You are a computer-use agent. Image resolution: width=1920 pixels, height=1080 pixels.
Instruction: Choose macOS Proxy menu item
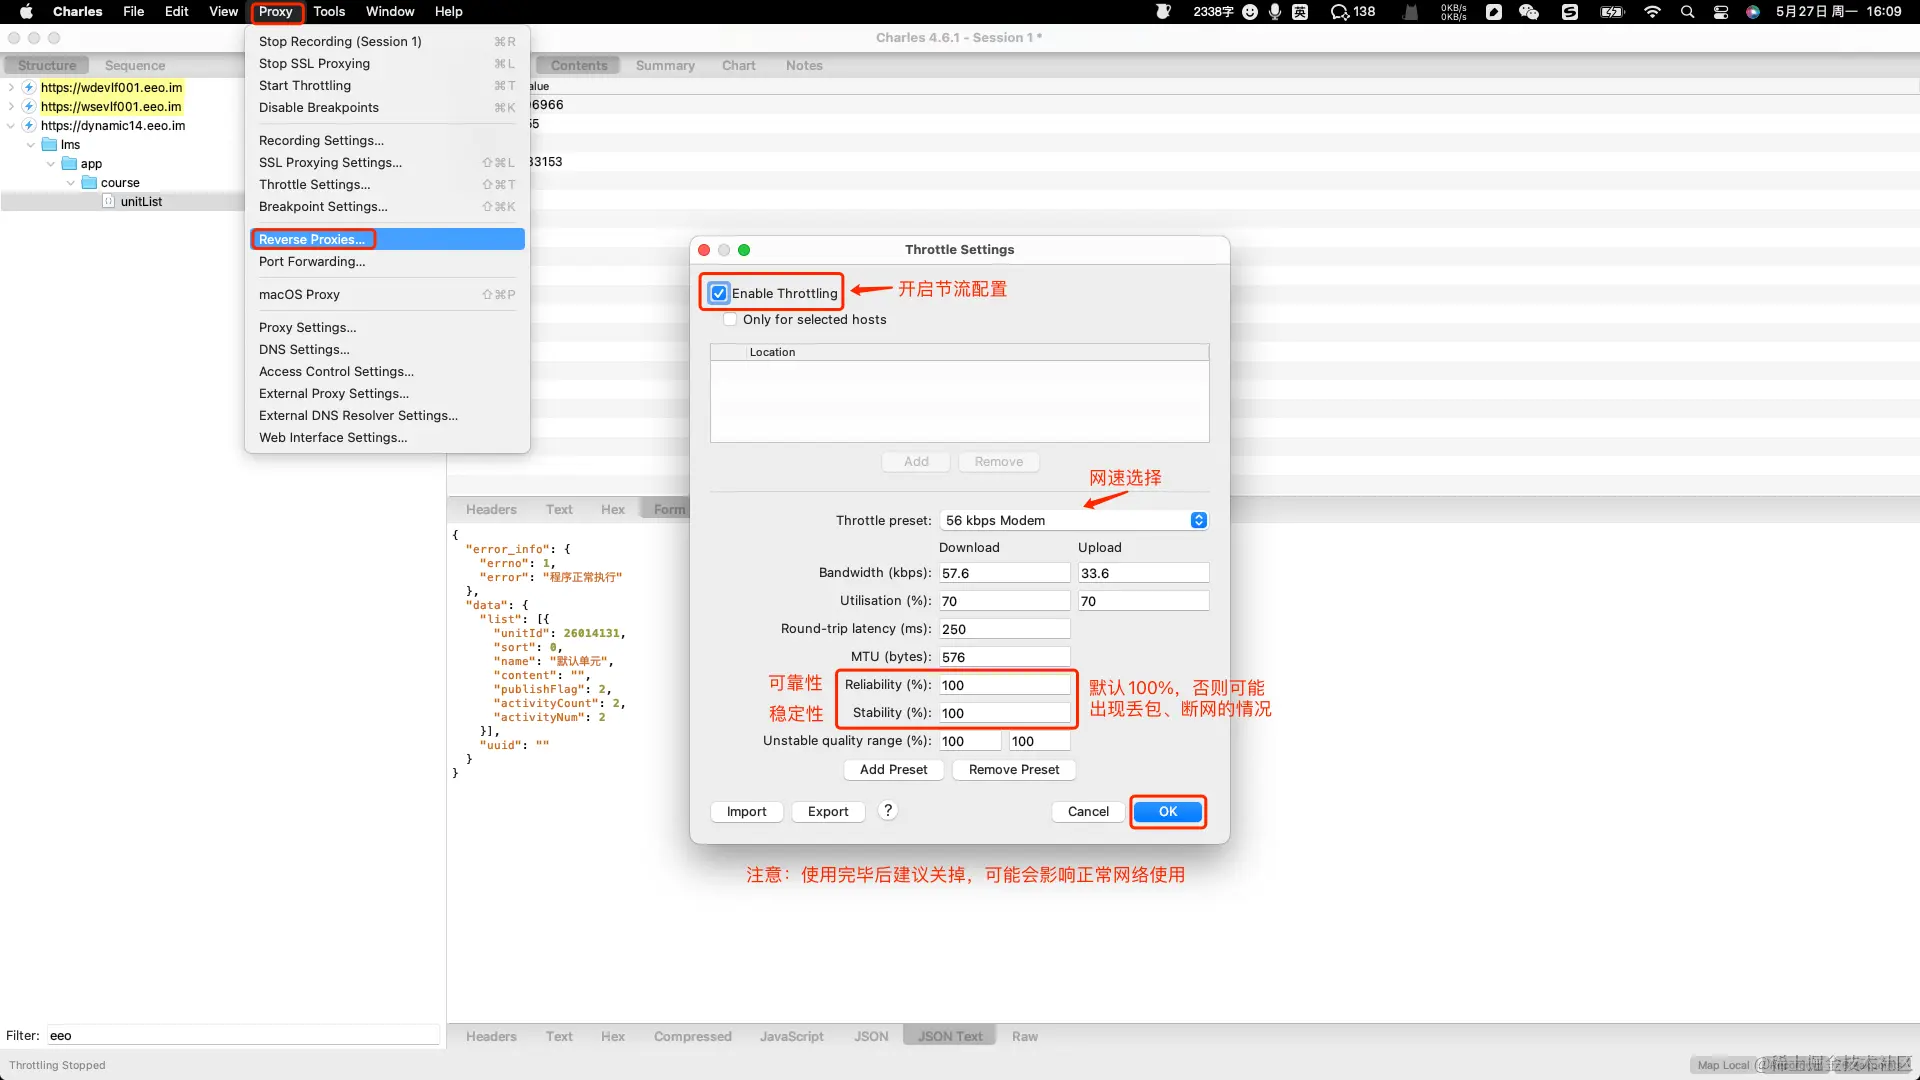coord(387,294)
